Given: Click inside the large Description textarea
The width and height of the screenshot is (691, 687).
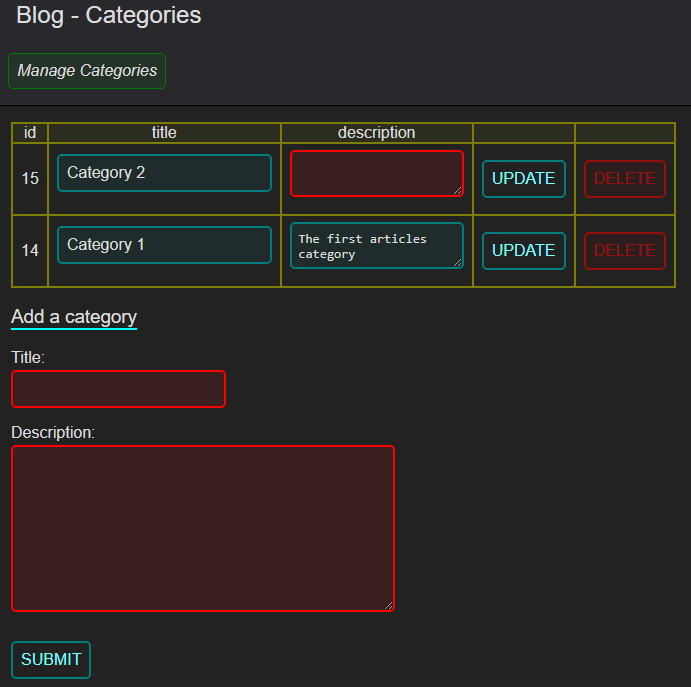Looking at the screenshot, I should tap(202, 527).
